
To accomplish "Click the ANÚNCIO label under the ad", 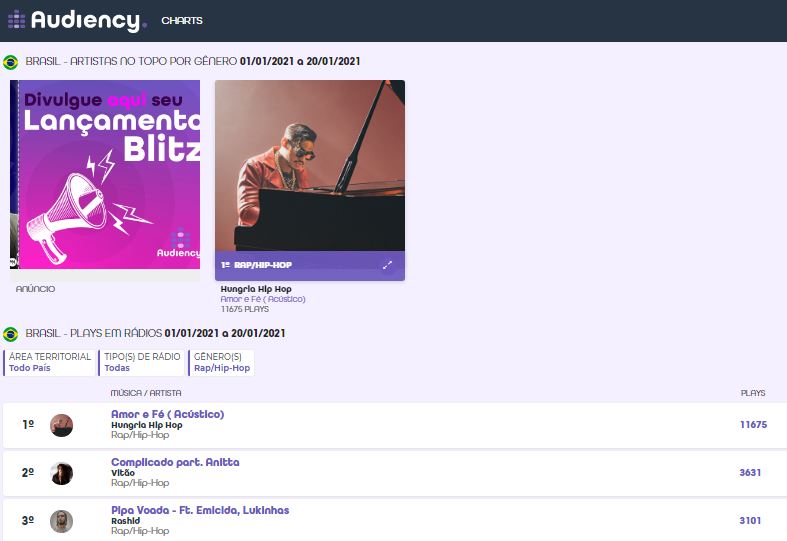I will [35, 289].
